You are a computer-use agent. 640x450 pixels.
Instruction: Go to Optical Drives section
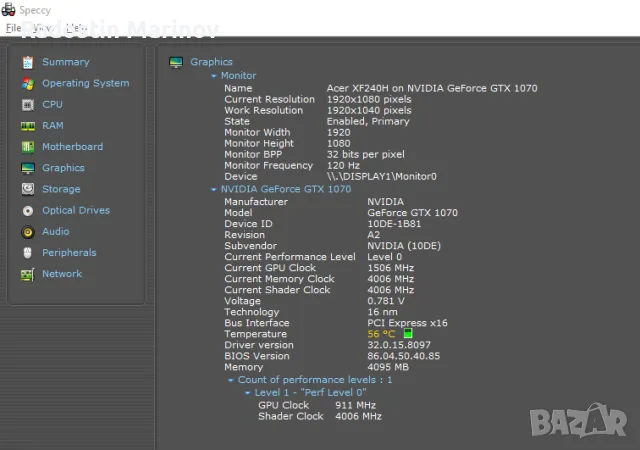(x=76, y=210)
